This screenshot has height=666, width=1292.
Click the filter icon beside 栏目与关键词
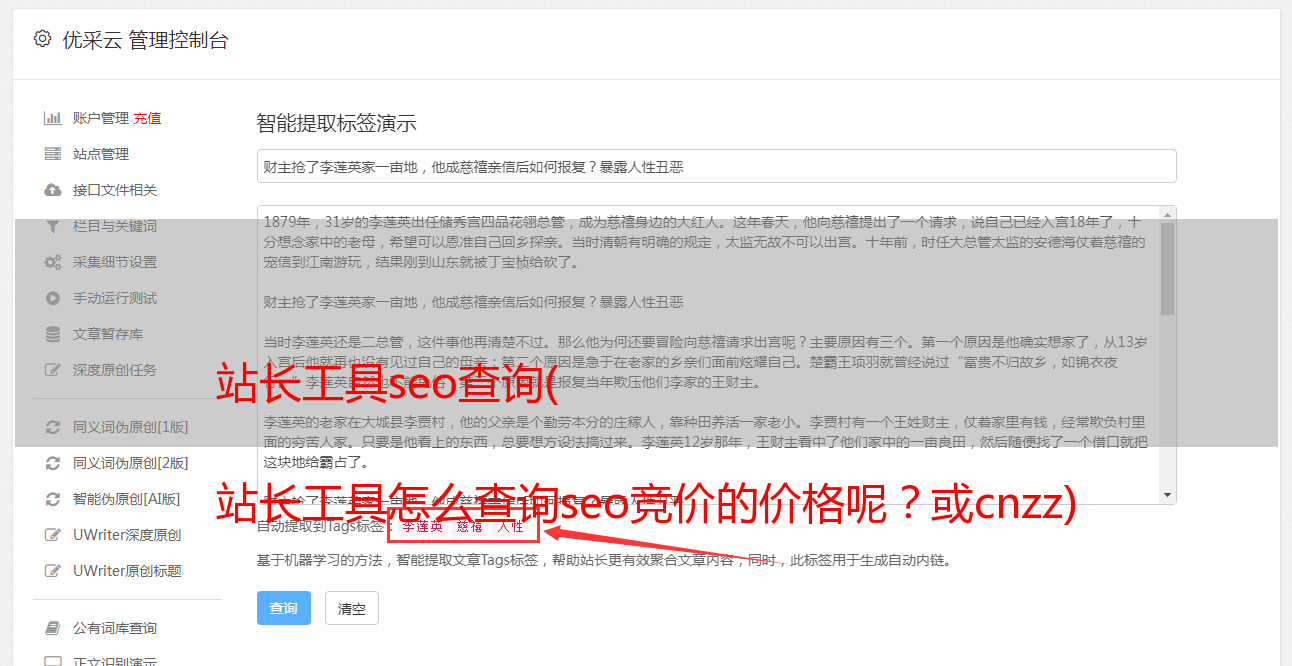point(53,226)
